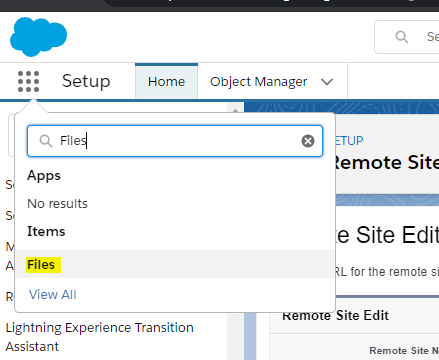Image resolution: width=439 pixels, height=360 pixels.
Task: Click the global search magnifier icon
Action: pos(402,37)
